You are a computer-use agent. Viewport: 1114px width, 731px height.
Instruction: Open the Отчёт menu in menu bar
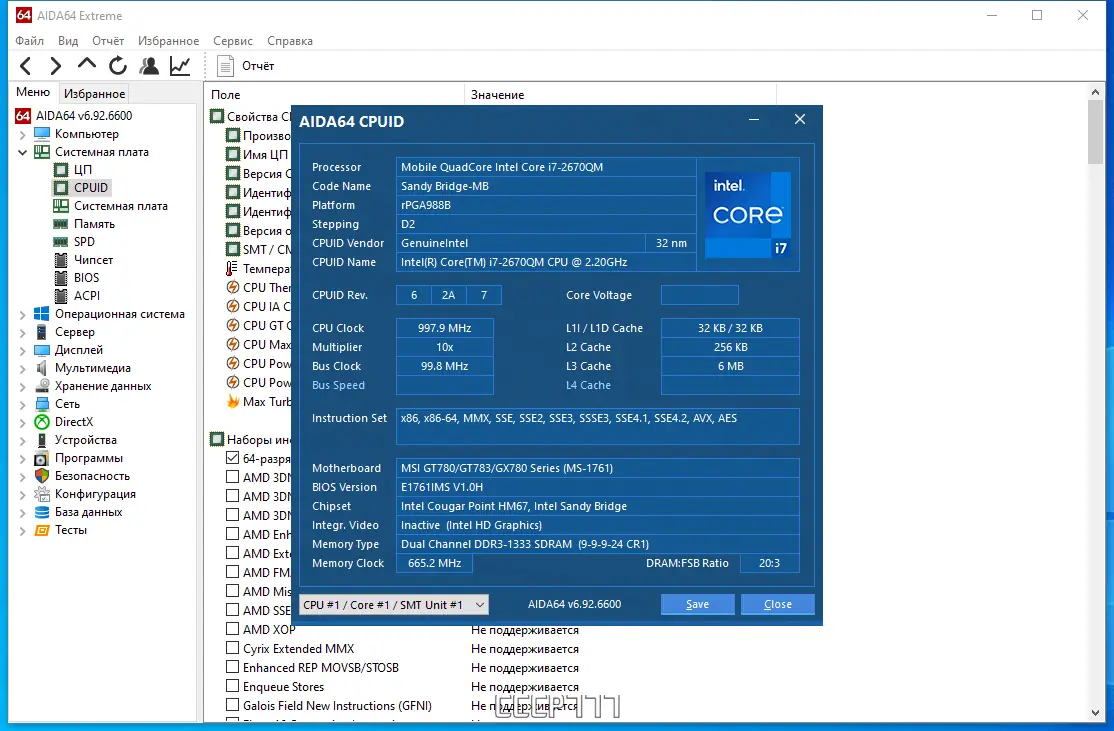coord(108,40)
